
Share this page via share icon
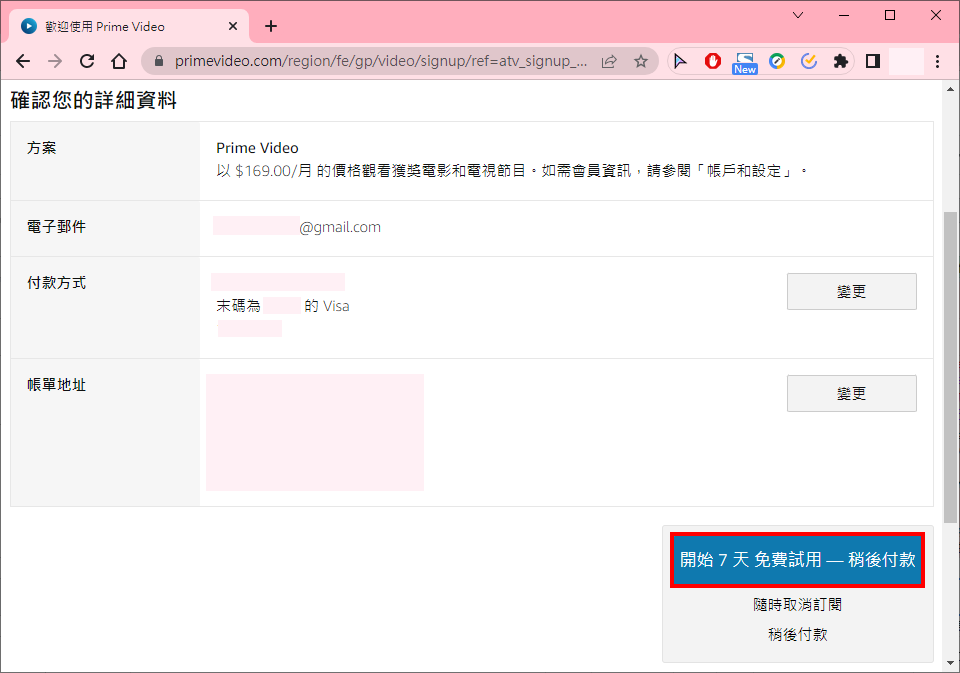pyautogui.click(x=609, y=61)
